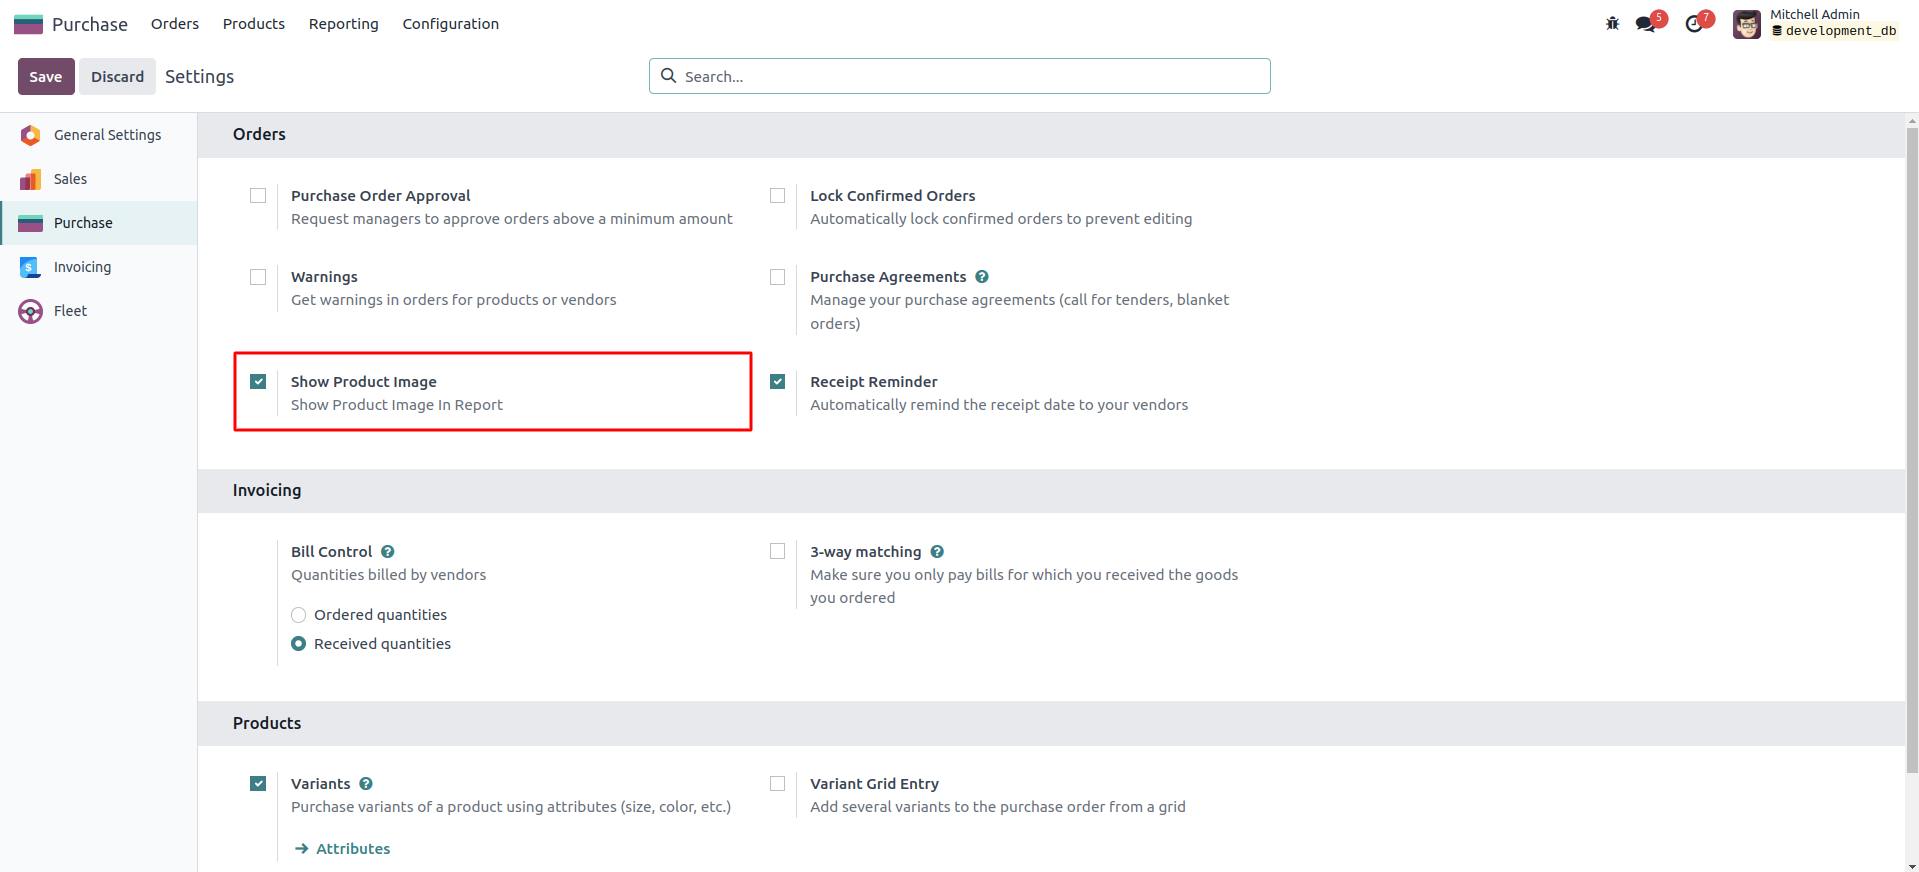
Task: Click the settings Search field
Action: tap(960, 77)
